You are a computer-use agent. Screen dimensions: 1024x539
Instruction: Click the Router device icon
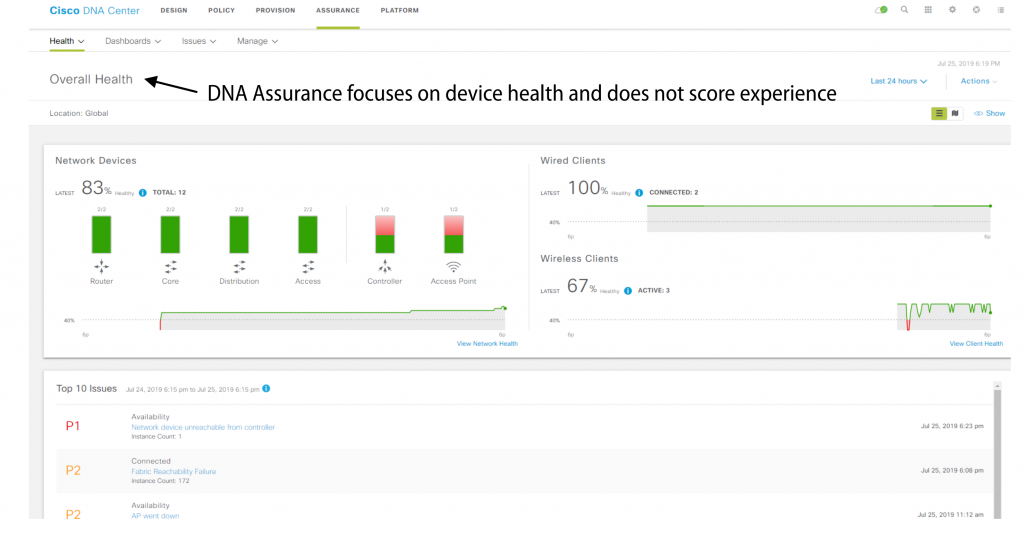pos(101,267)
